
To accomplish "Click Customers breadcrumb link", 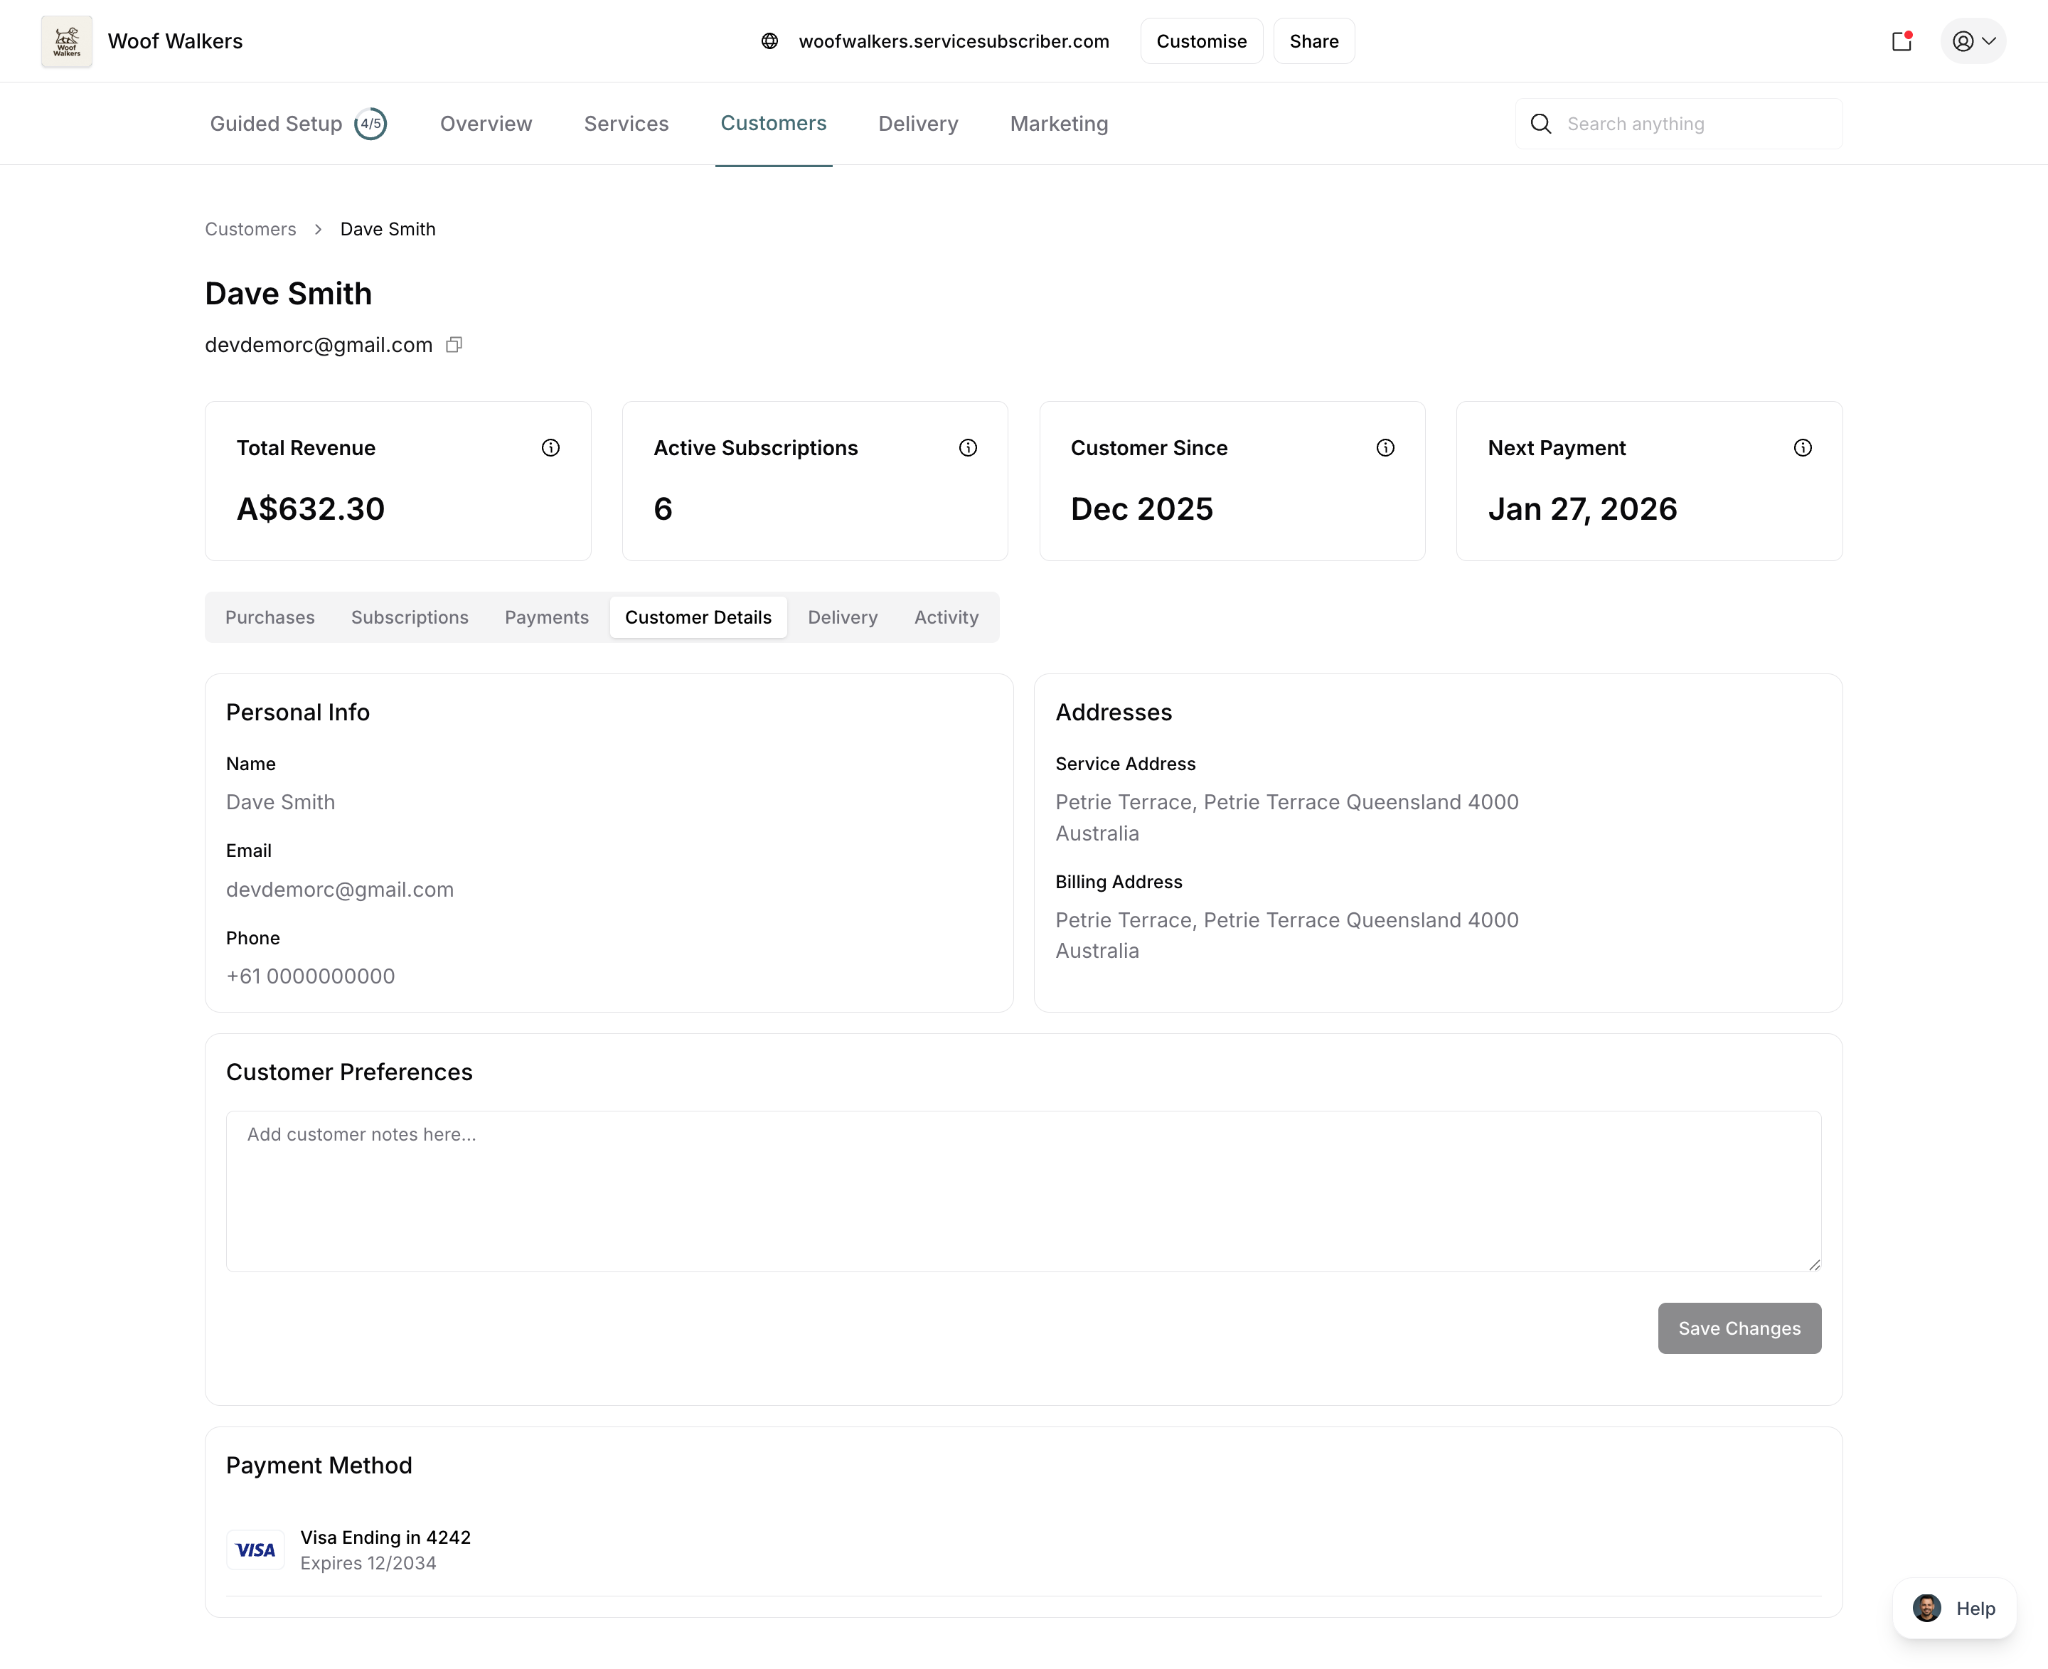I will click(250, 229).
